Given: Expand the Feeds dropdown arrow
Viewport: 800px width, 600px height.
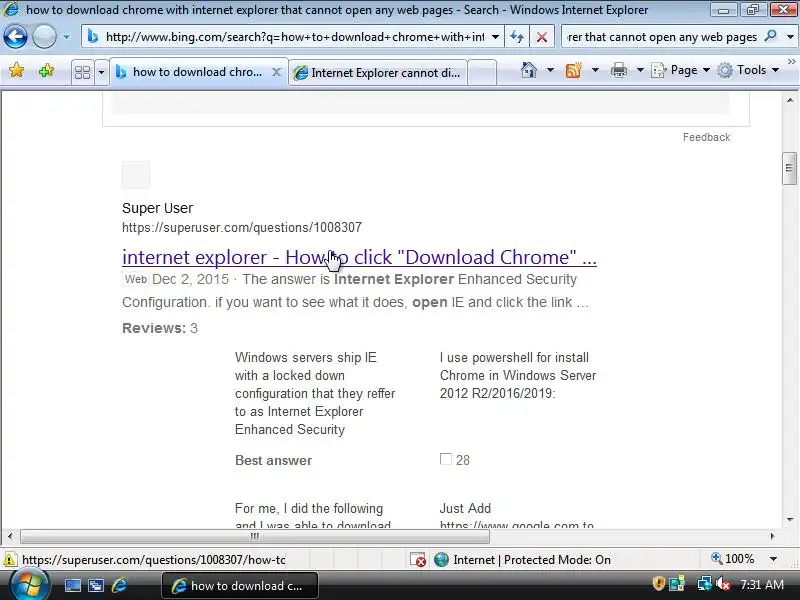Looking at the screenshot, I should 595,70.
